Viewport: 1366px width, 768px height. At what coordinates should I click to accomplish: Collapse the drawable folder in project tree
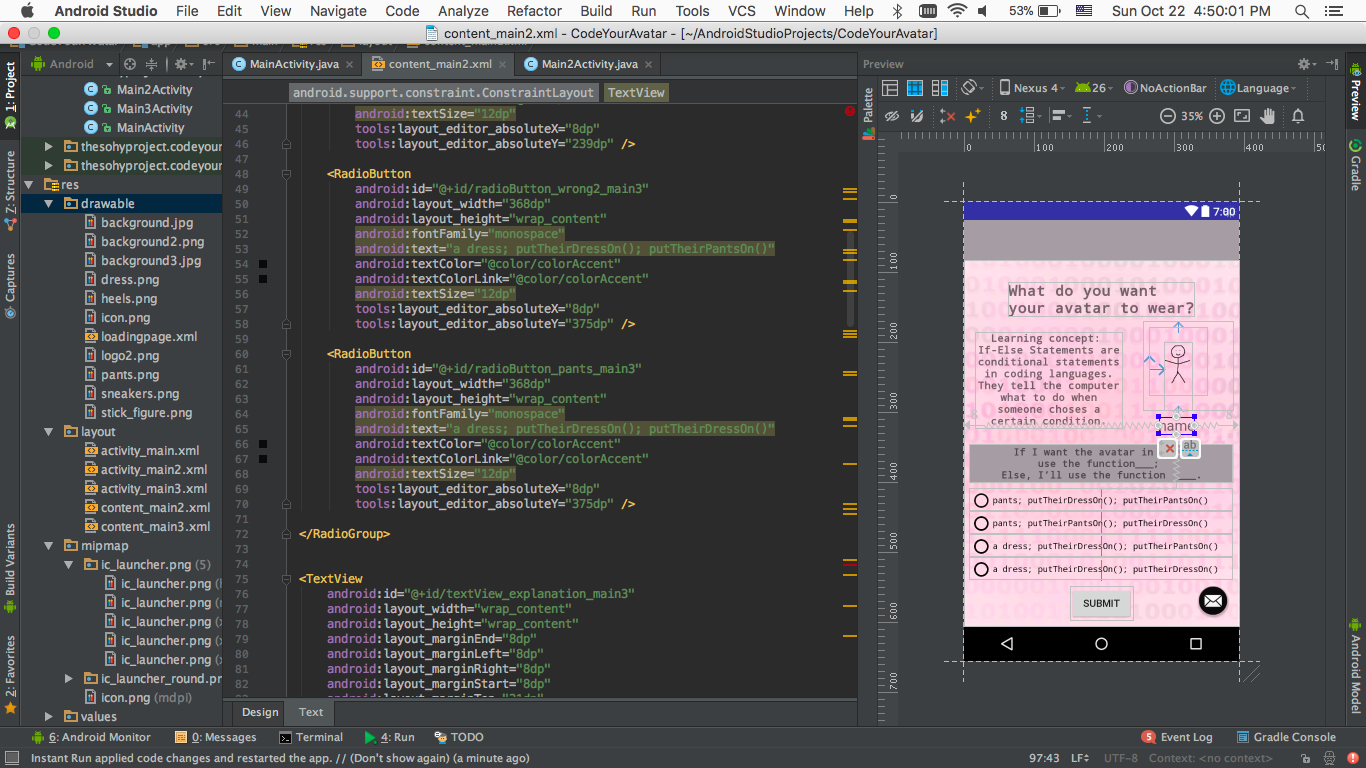click(49, 204)
